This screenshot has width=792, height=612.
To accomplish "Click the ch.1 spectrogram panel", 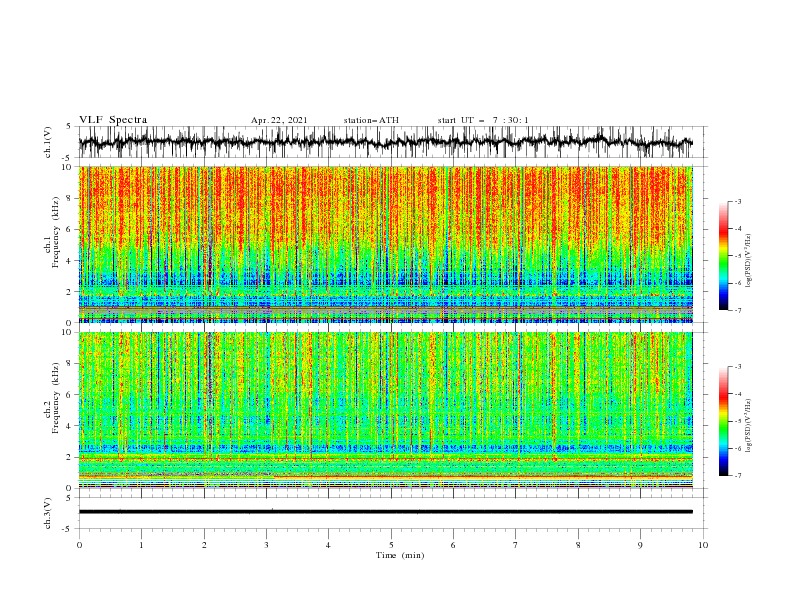I will pyautogui.click(x=386, y=244).
